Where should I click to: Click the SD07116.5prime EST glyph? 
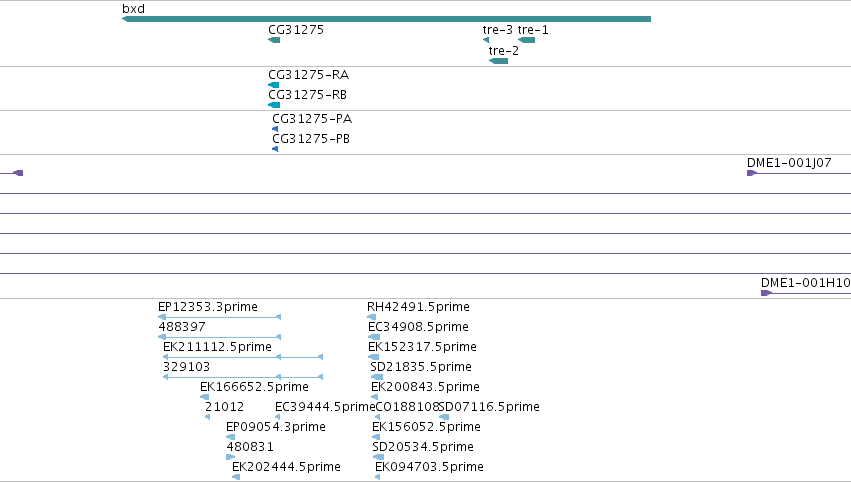pyautogui.click(x=443, y=417)
